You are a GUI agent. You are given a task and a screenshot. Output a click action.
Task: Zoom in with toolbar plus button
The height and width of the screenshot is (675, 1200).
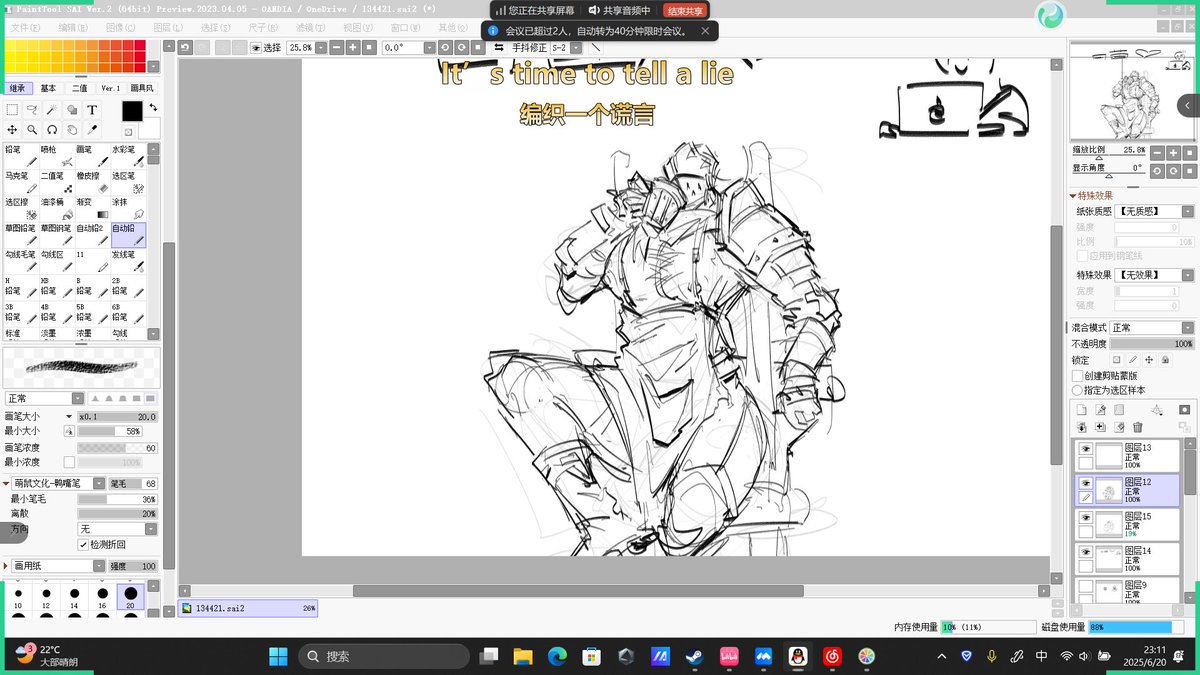coord(354,47)
